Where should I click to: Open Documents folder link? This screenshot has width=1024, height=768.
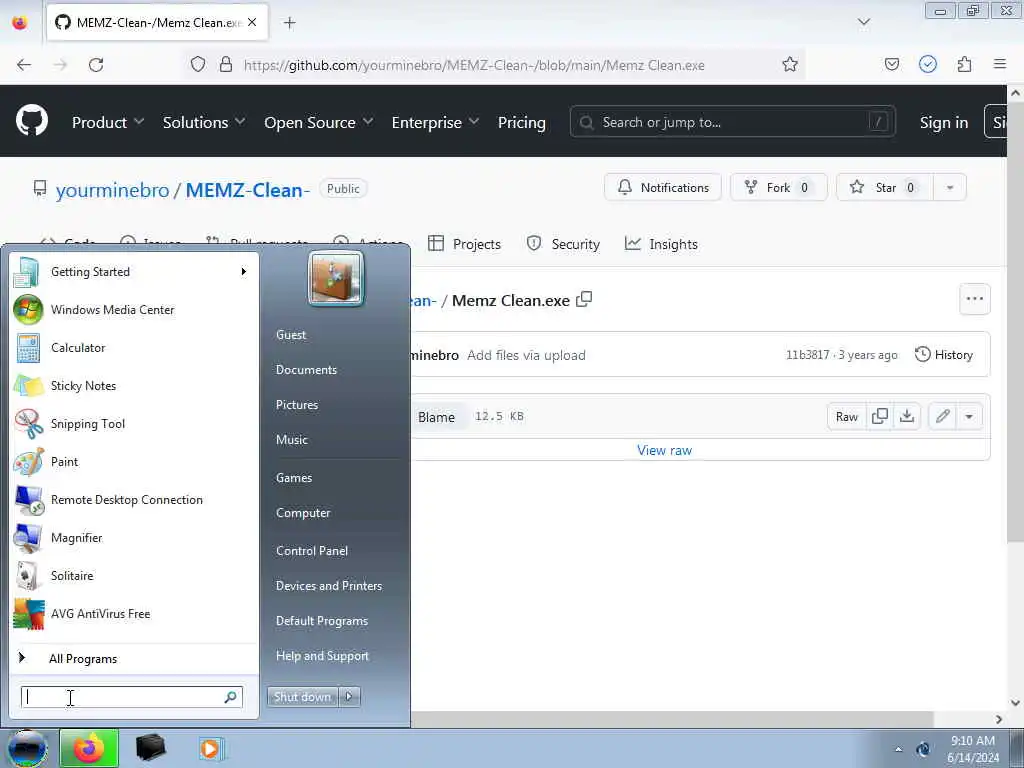click(x=306, y=370)
